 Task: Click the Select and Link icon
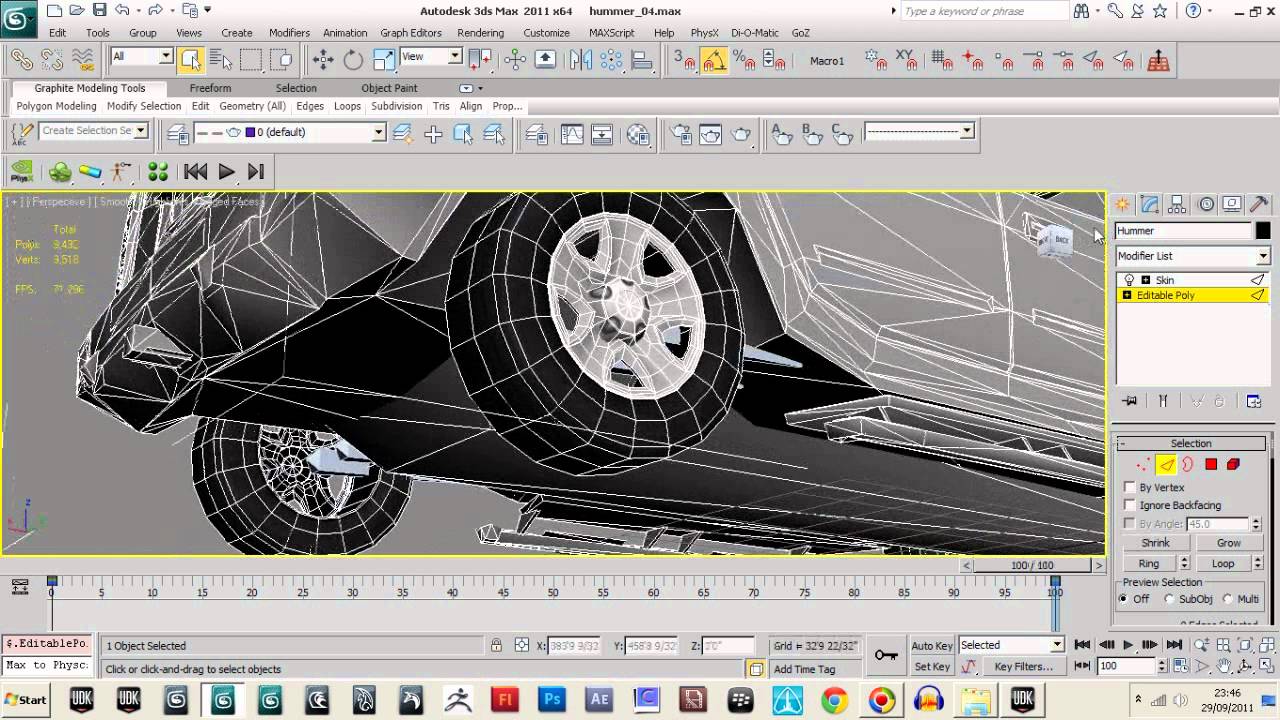coord(21,60)
